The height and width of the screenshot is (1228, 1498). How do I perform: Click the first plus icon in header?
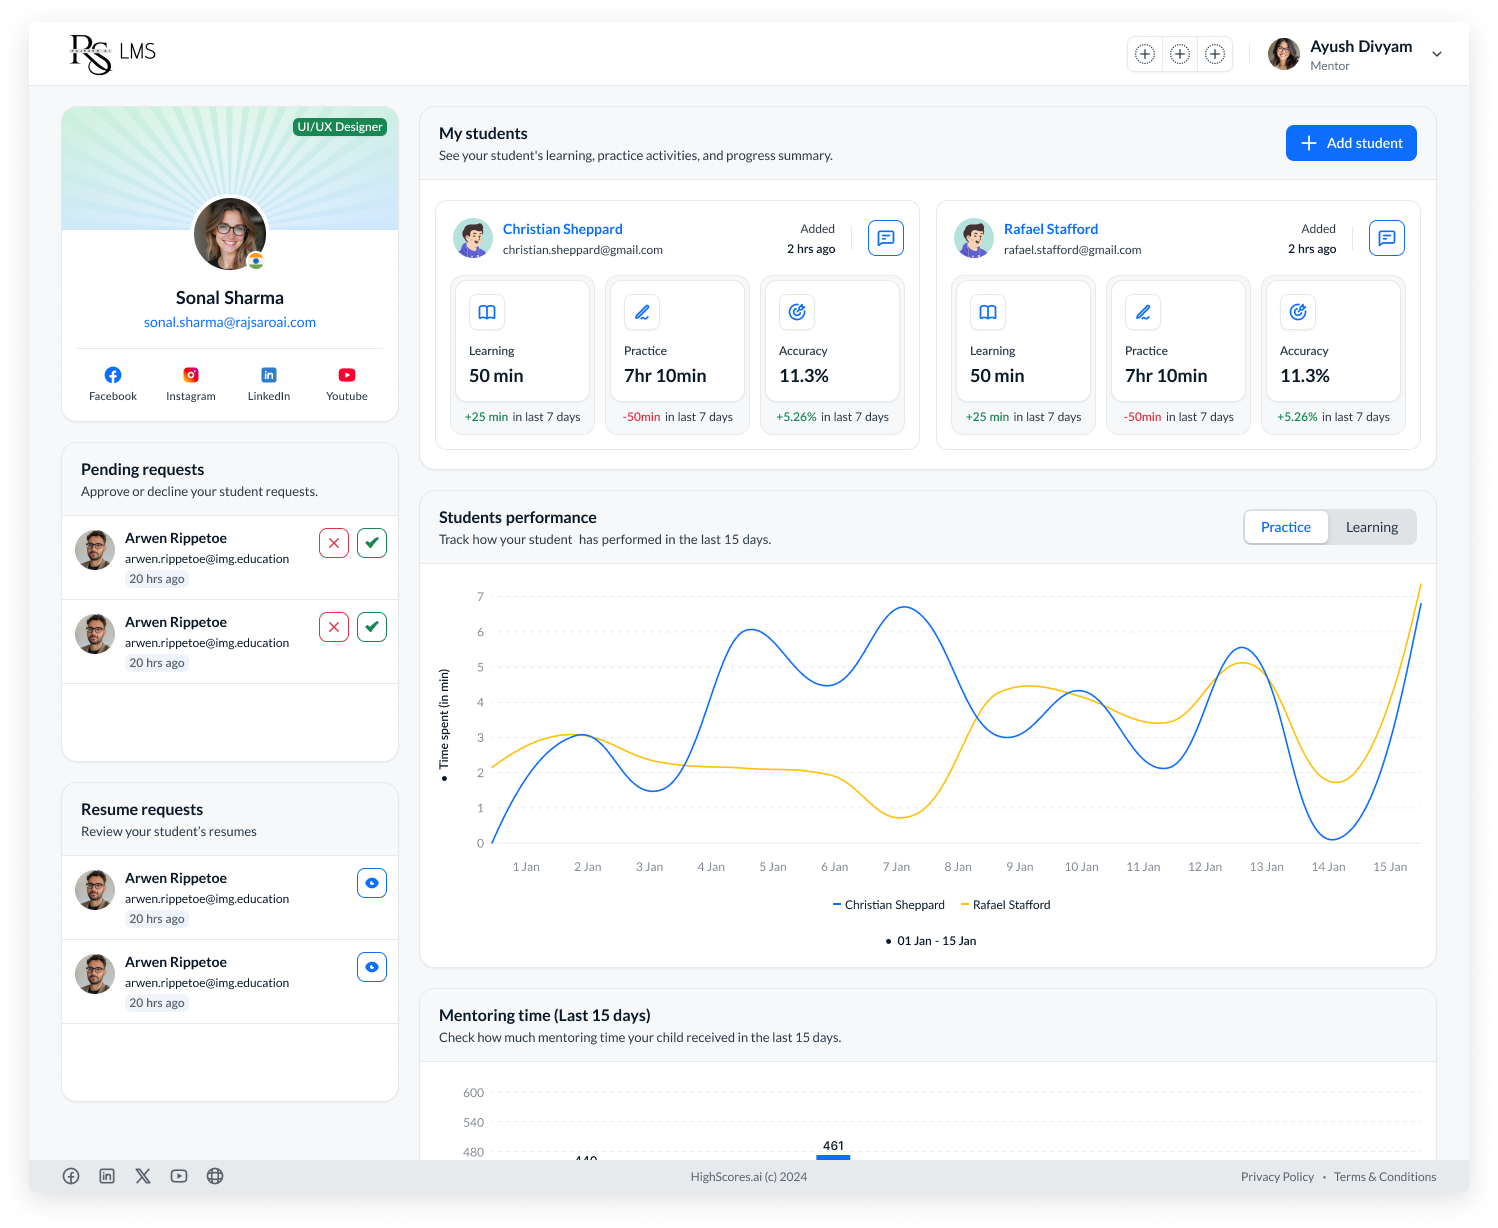click(x=1145, y=54)
